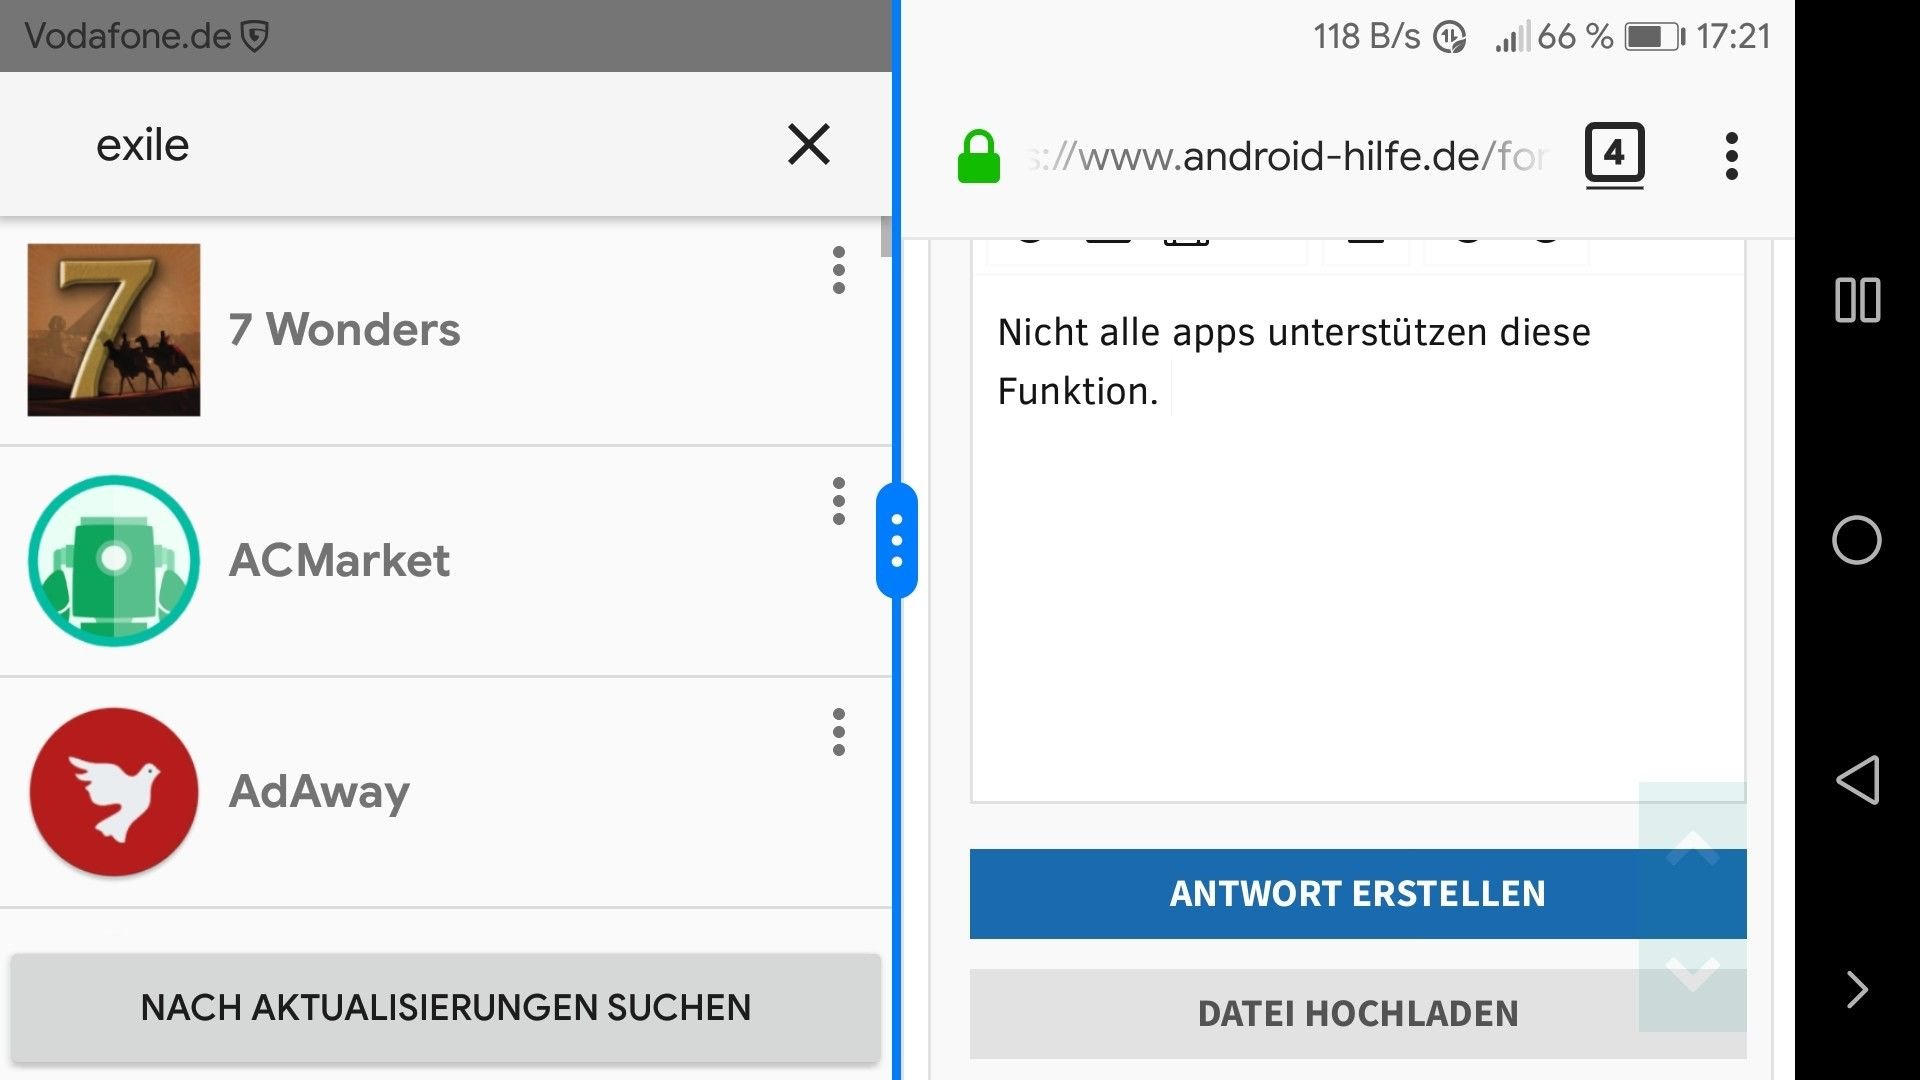Tap the blue split-screen divider handle
The width and height of the screenshot is (1920, 1080).
click(897, 540)
